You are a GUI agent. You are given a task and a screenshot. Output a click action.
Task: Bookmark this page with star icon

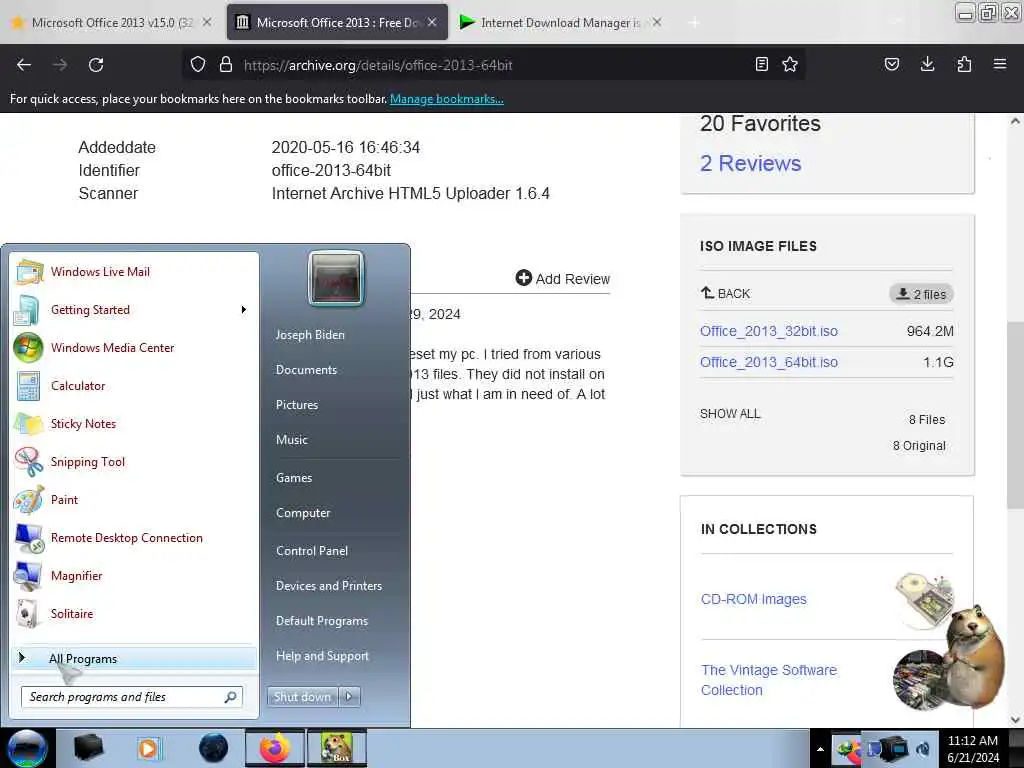tap(790, 64)
